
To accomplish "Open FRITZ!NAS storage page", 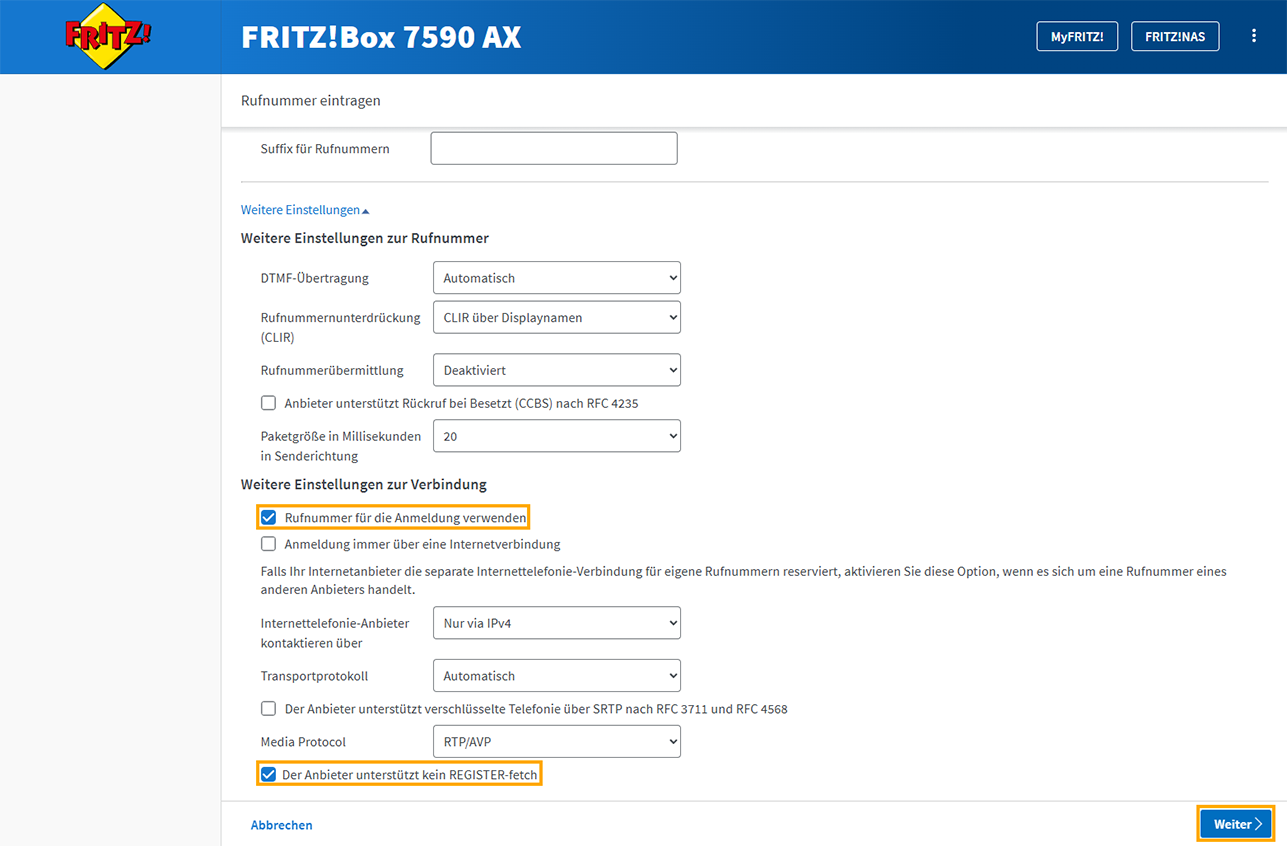I will [1175, 37].
